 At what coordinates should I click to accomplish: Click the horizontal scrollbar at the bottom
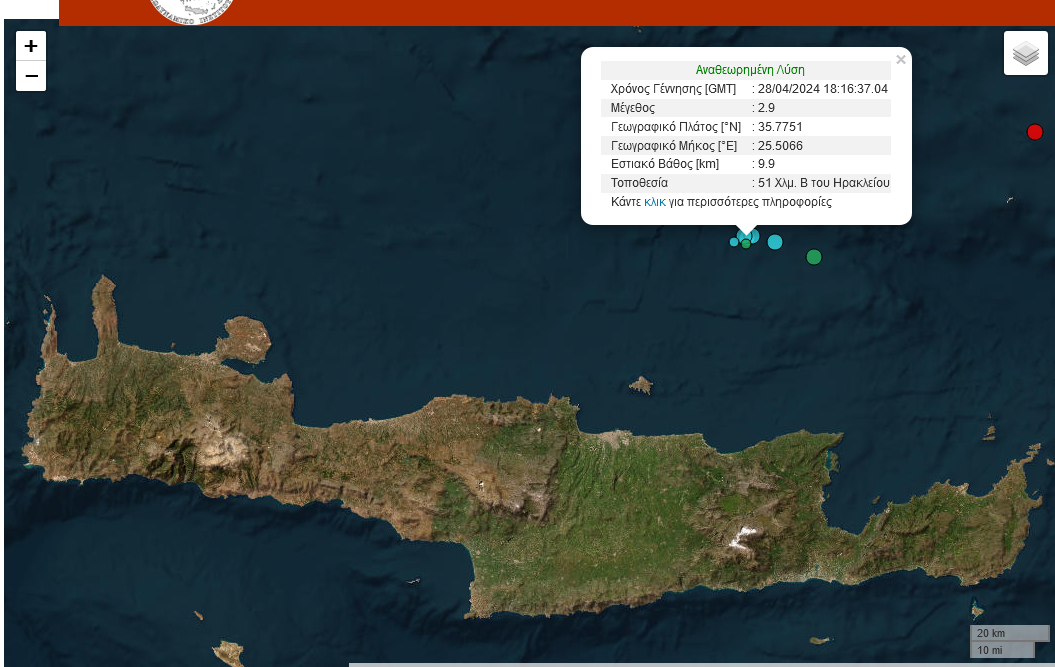point(700,664)
